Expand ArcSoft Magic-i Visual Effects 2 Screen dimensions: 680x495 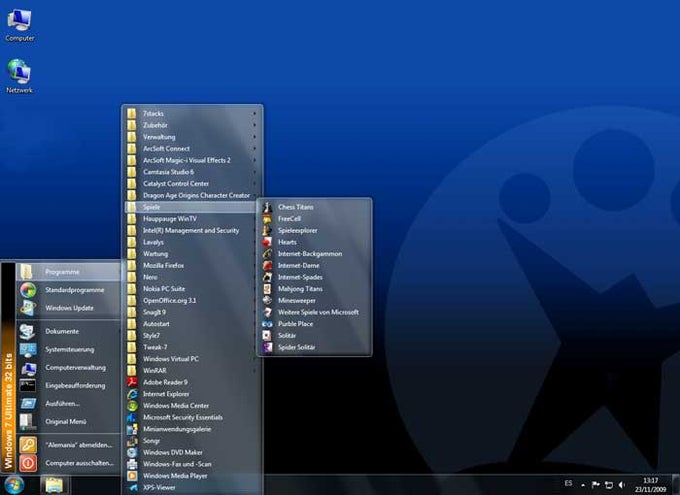(x=193, y=161)
